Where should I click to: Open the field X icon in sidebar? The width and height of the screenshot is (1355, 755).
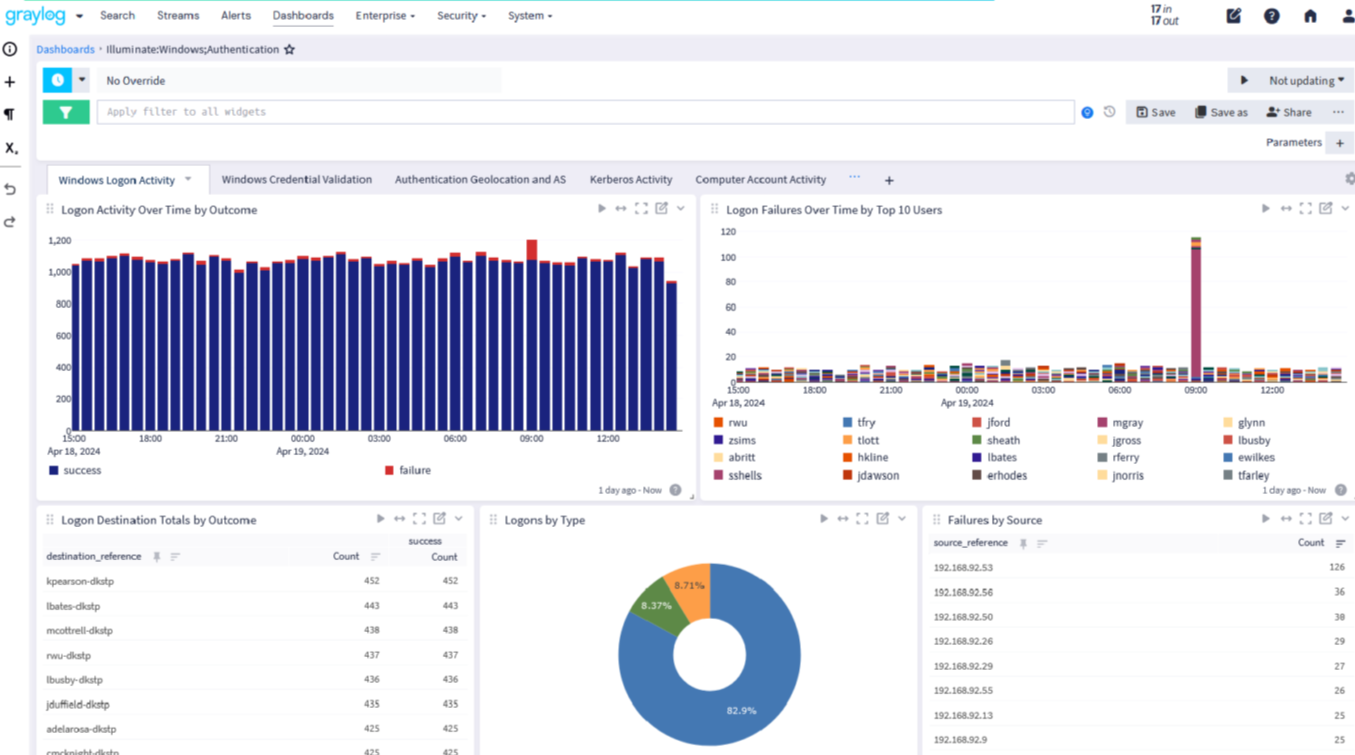coord(10,148)
